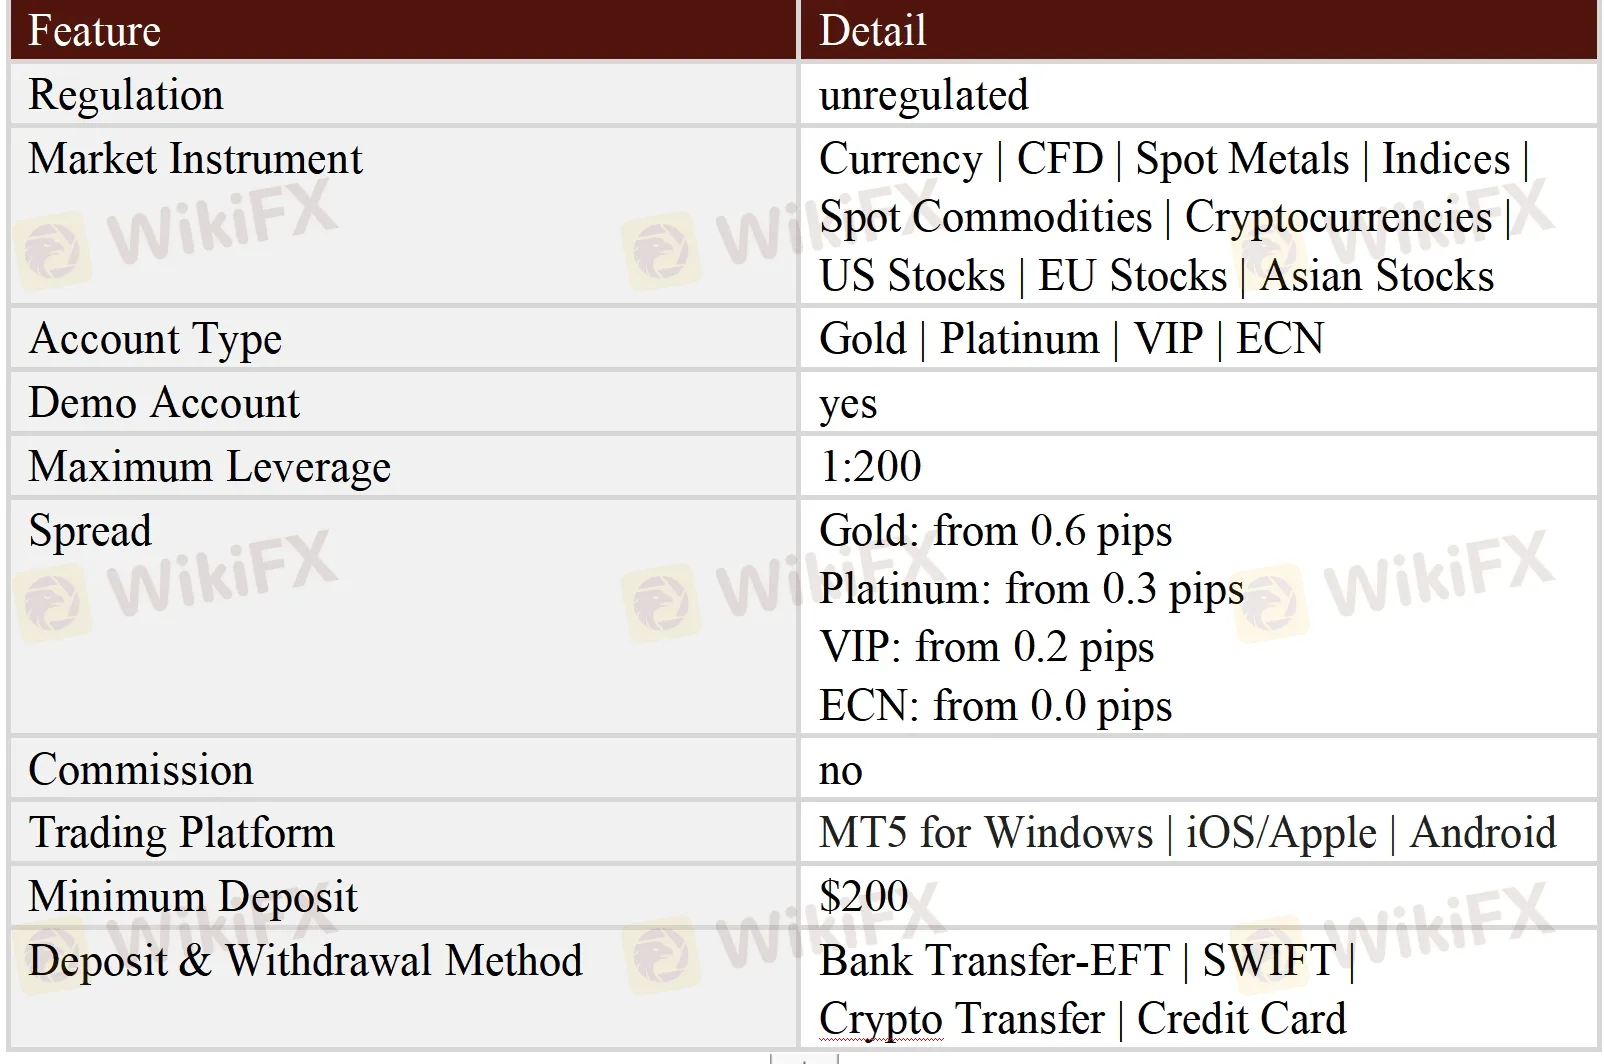Screen dimensions: 1604x1064
Task: Click 'Platinum: from 0.3 pips' line
Action: (x=1031, y=589)
